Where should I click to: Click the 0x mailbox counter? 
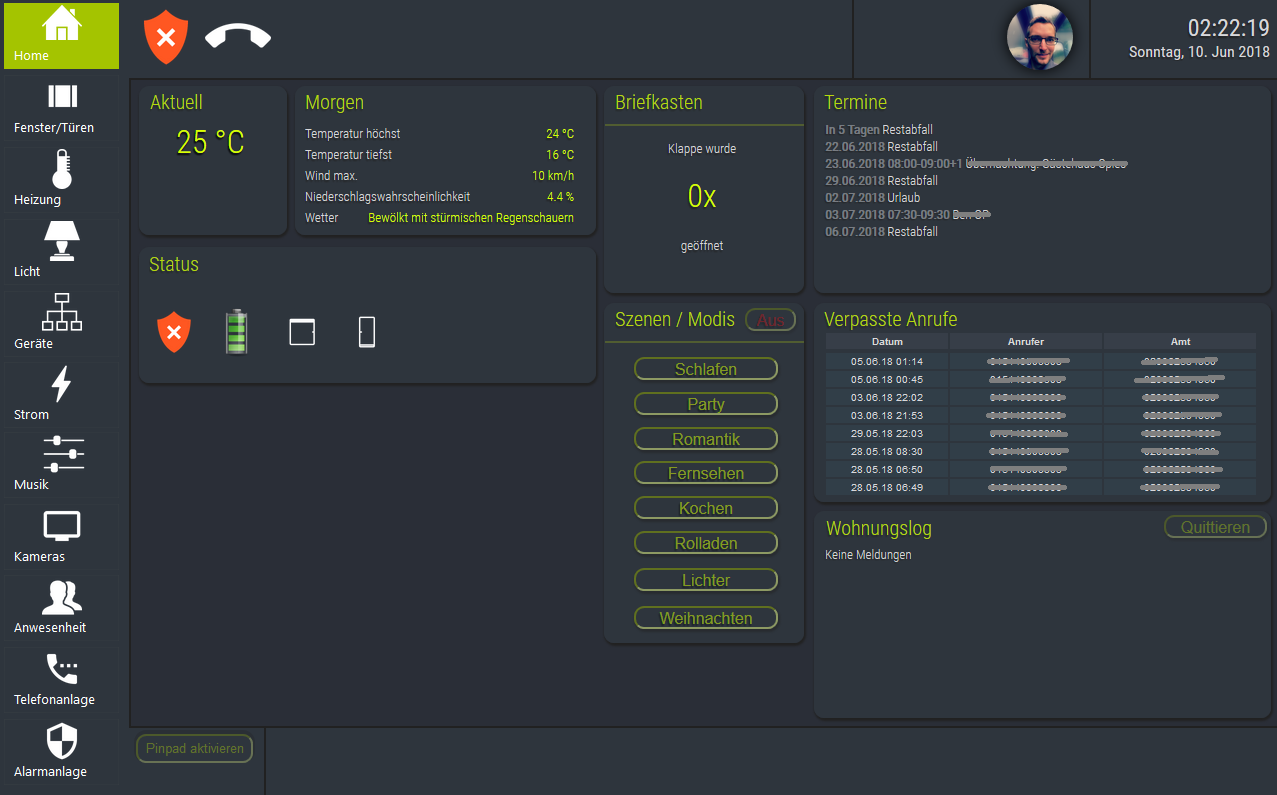[x=702, y=196]
